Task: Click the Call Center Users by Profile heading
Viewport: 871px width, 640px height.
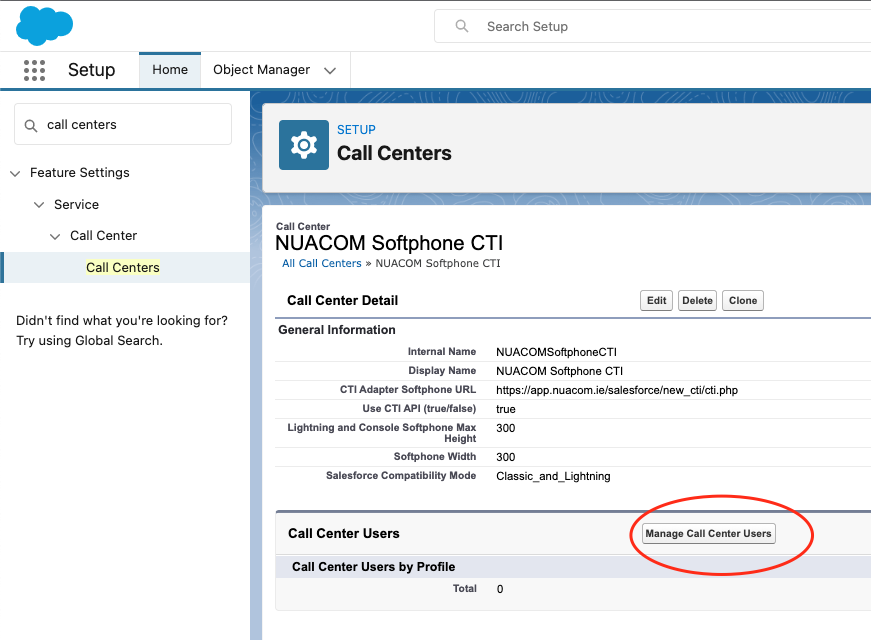Action: point(373,567)
